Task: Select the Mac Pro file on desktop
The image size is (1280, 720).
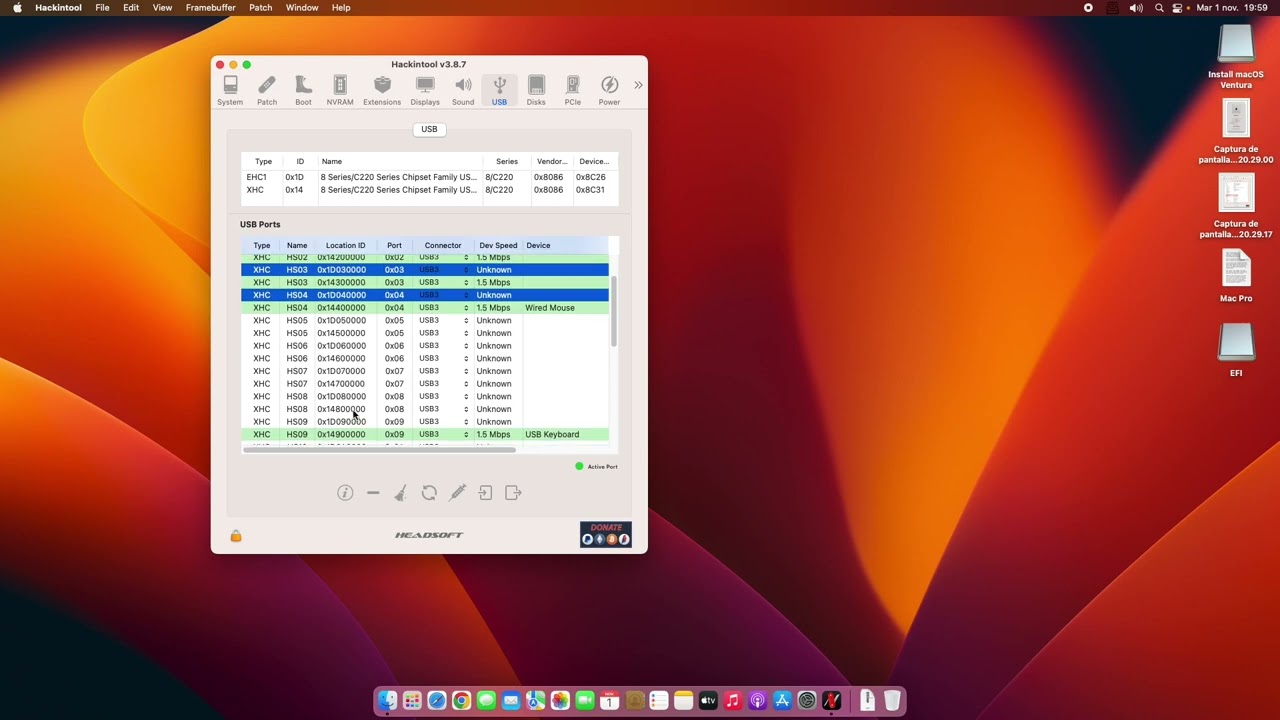Action: coord(1236,275)
